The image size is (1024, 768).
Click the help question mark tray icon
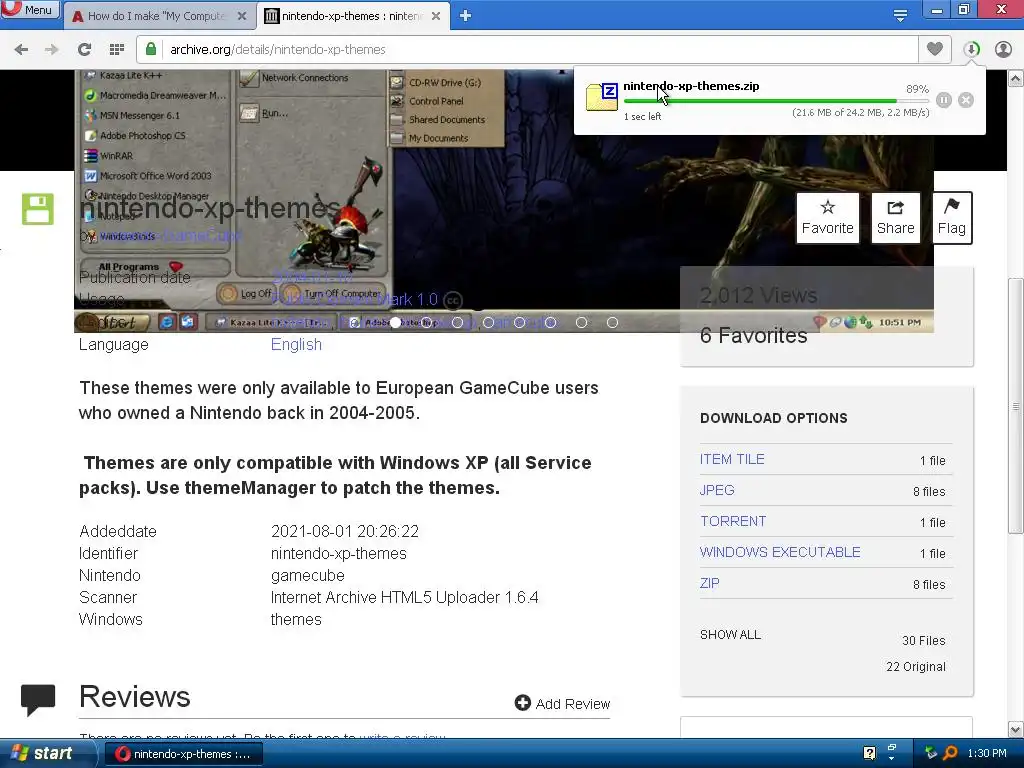pos(869,753)
